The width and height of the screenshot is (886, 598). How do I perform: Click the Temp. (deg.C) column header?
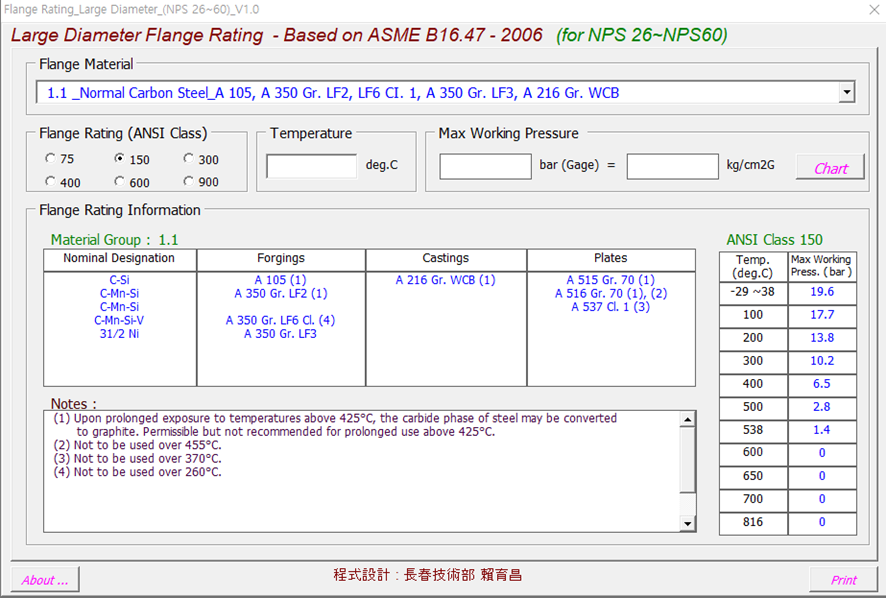tap(753, 266)
